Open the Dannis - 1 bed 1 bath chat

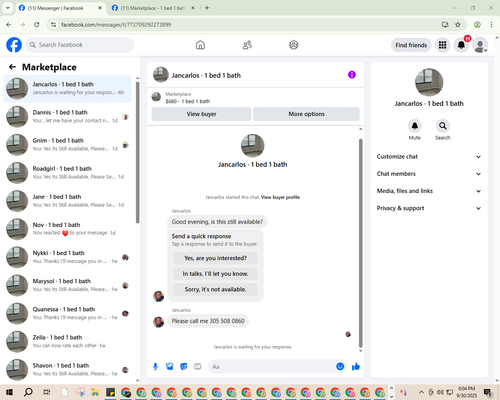coord(67,116)
